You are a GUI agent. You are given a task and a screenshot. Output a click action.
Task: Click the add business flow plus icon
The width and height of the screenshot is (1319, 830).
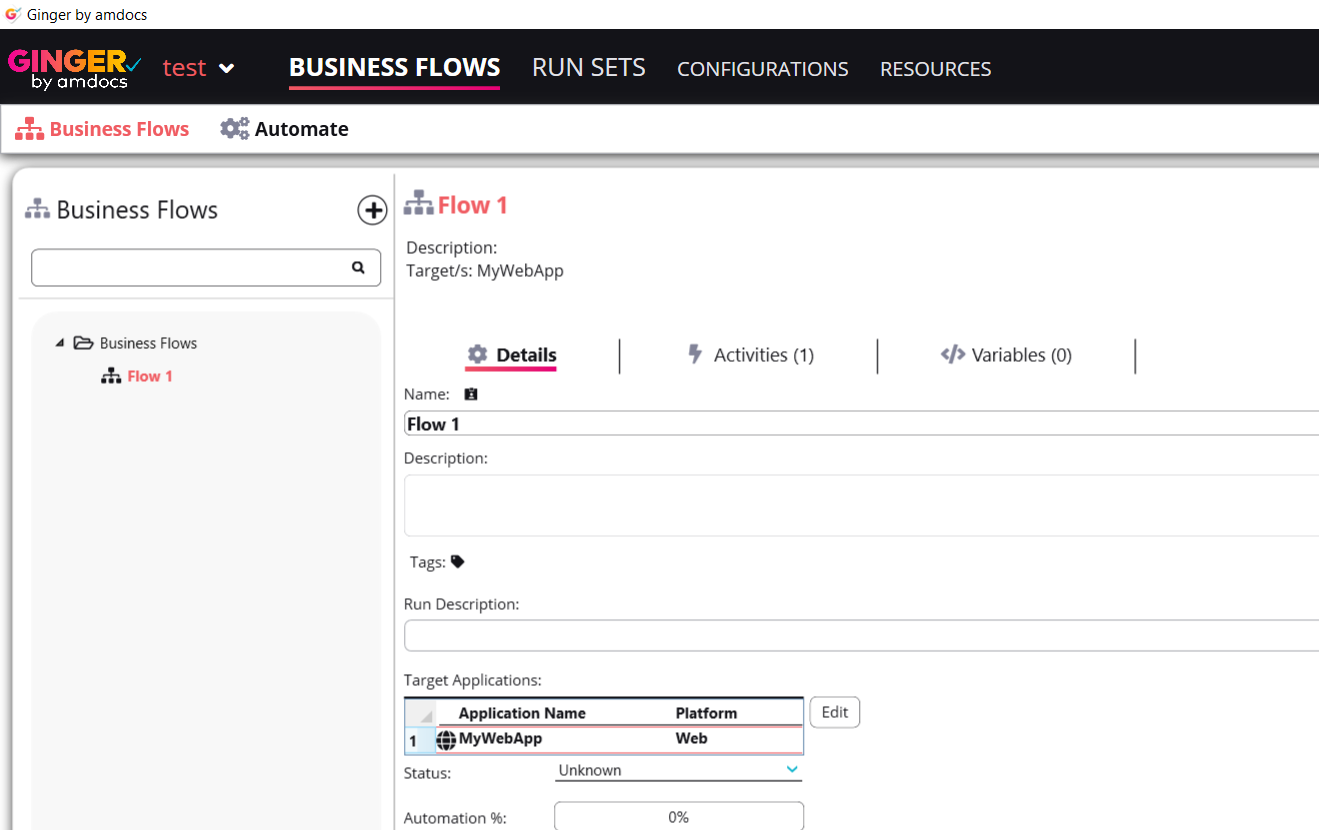point(372,210)
